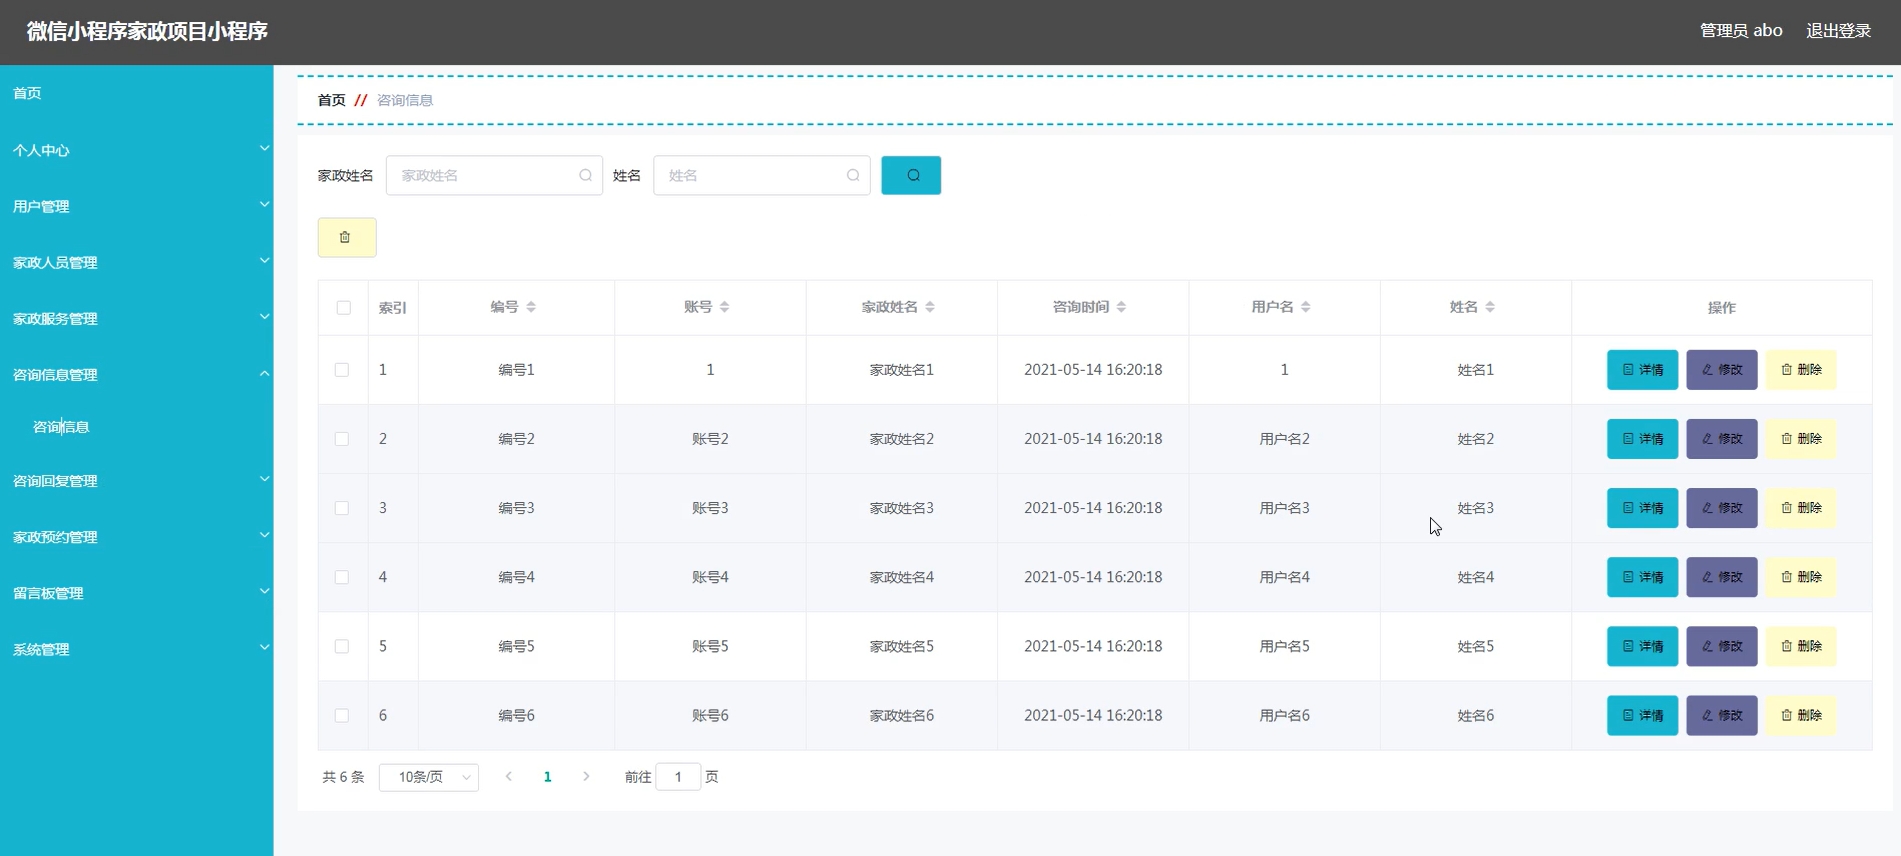Viewport: 1901px width, 856px height.
Task: Focus the 家政姓名 search input
Action: 494,175
